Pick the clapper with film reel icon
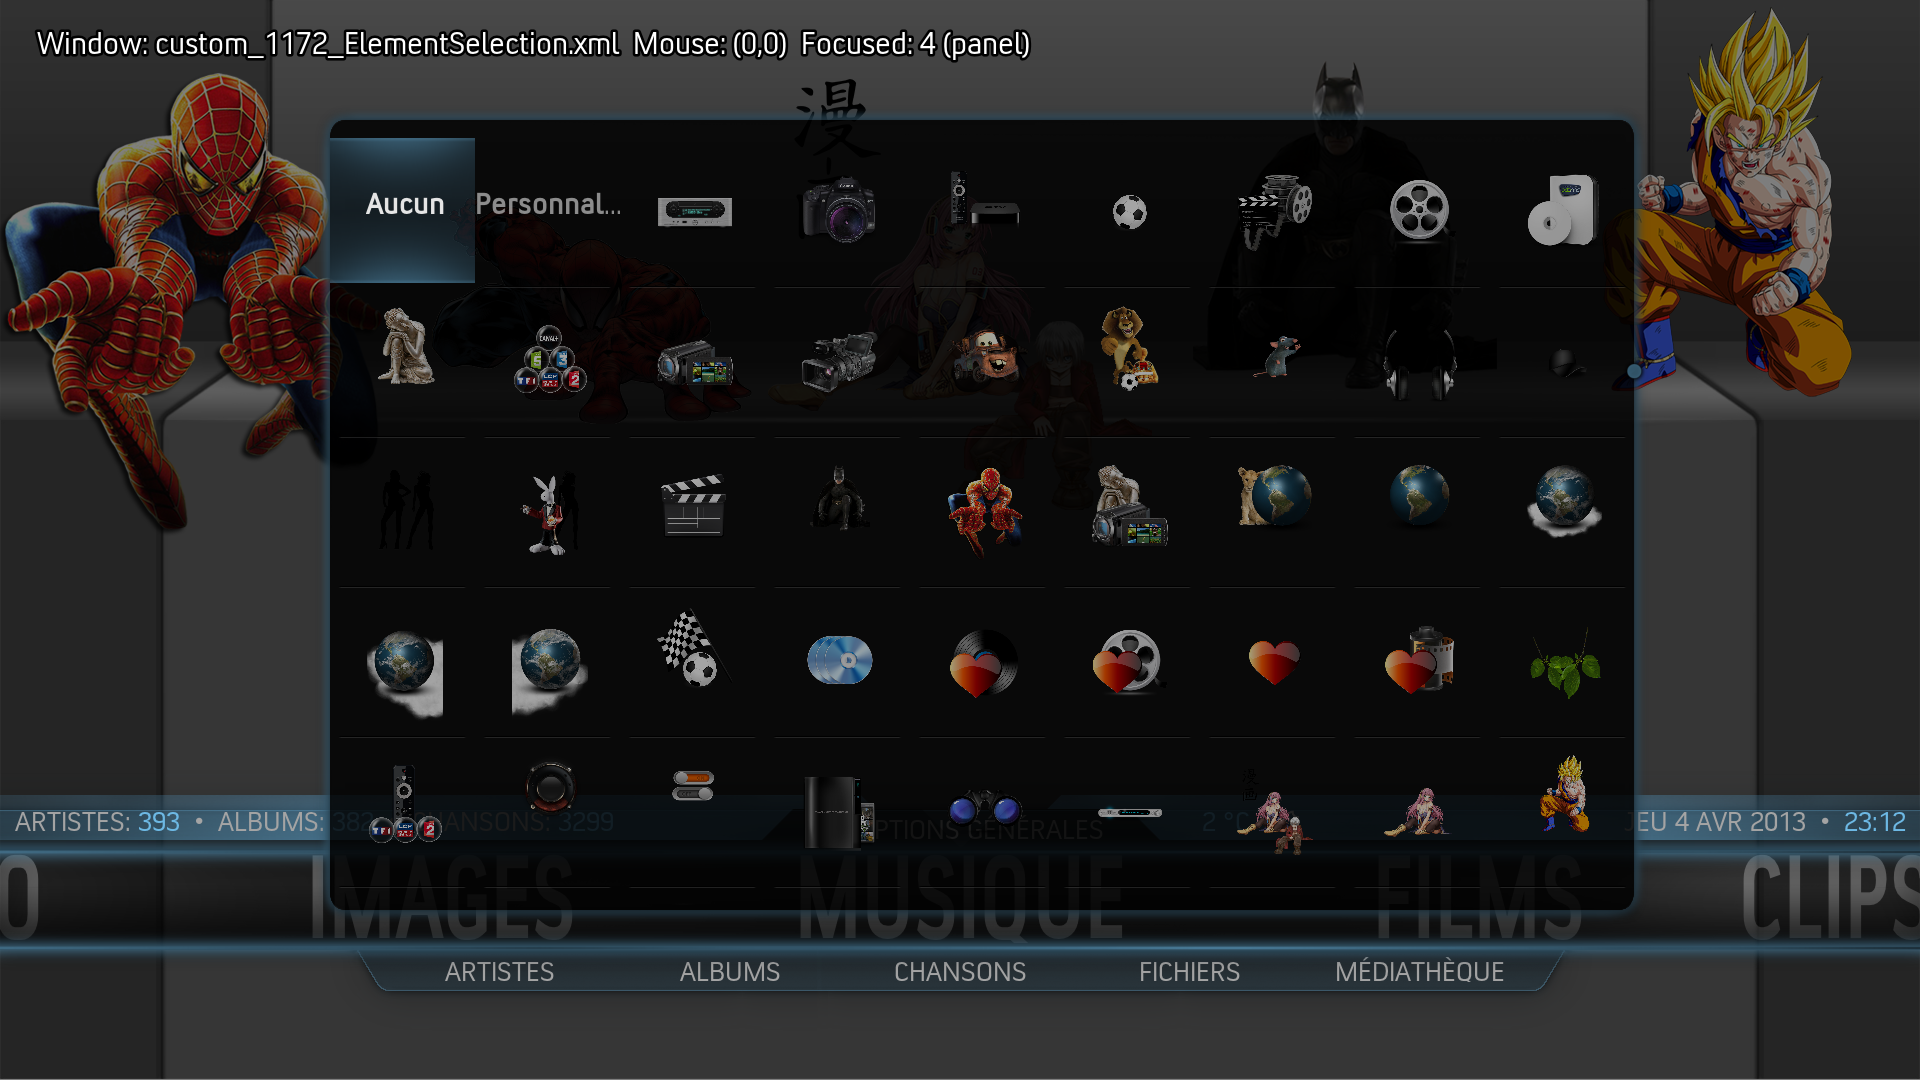The width and height of the screenshot is (1920, 1080). pos(1274,210)
